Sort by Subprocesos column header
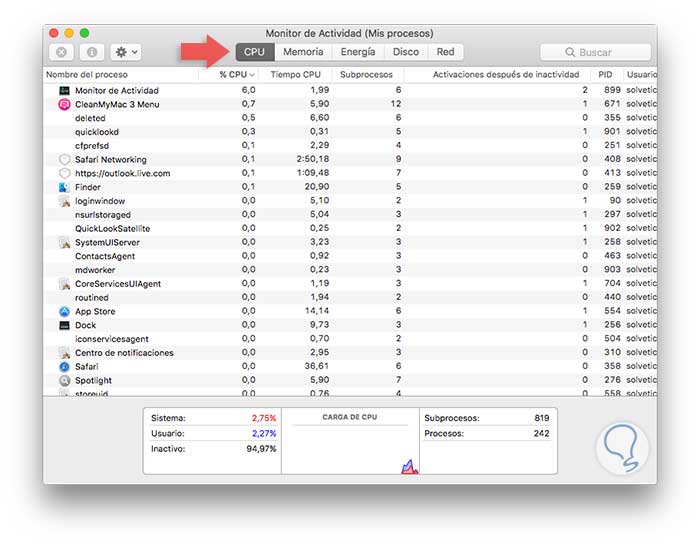Screen dimensions: 700x546 [x=366, y=75]
